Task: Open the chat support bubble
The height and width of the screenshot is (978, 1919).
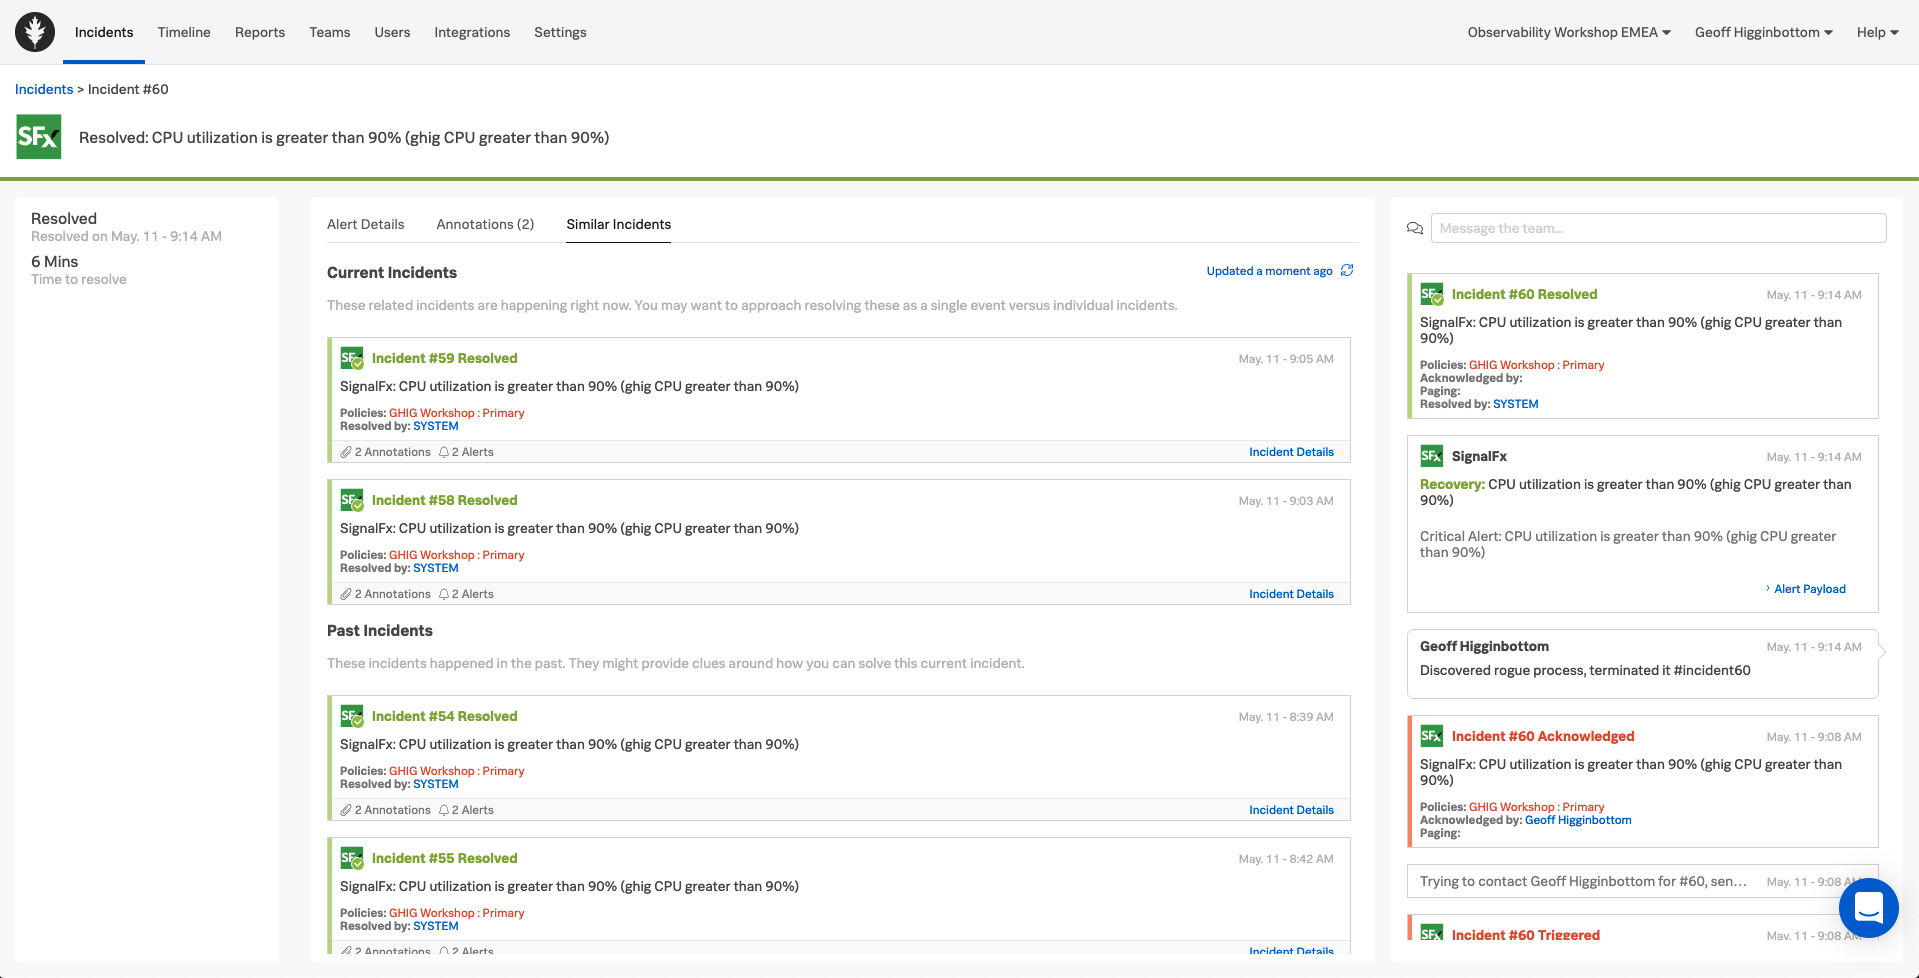Action: coord(1868,907)
